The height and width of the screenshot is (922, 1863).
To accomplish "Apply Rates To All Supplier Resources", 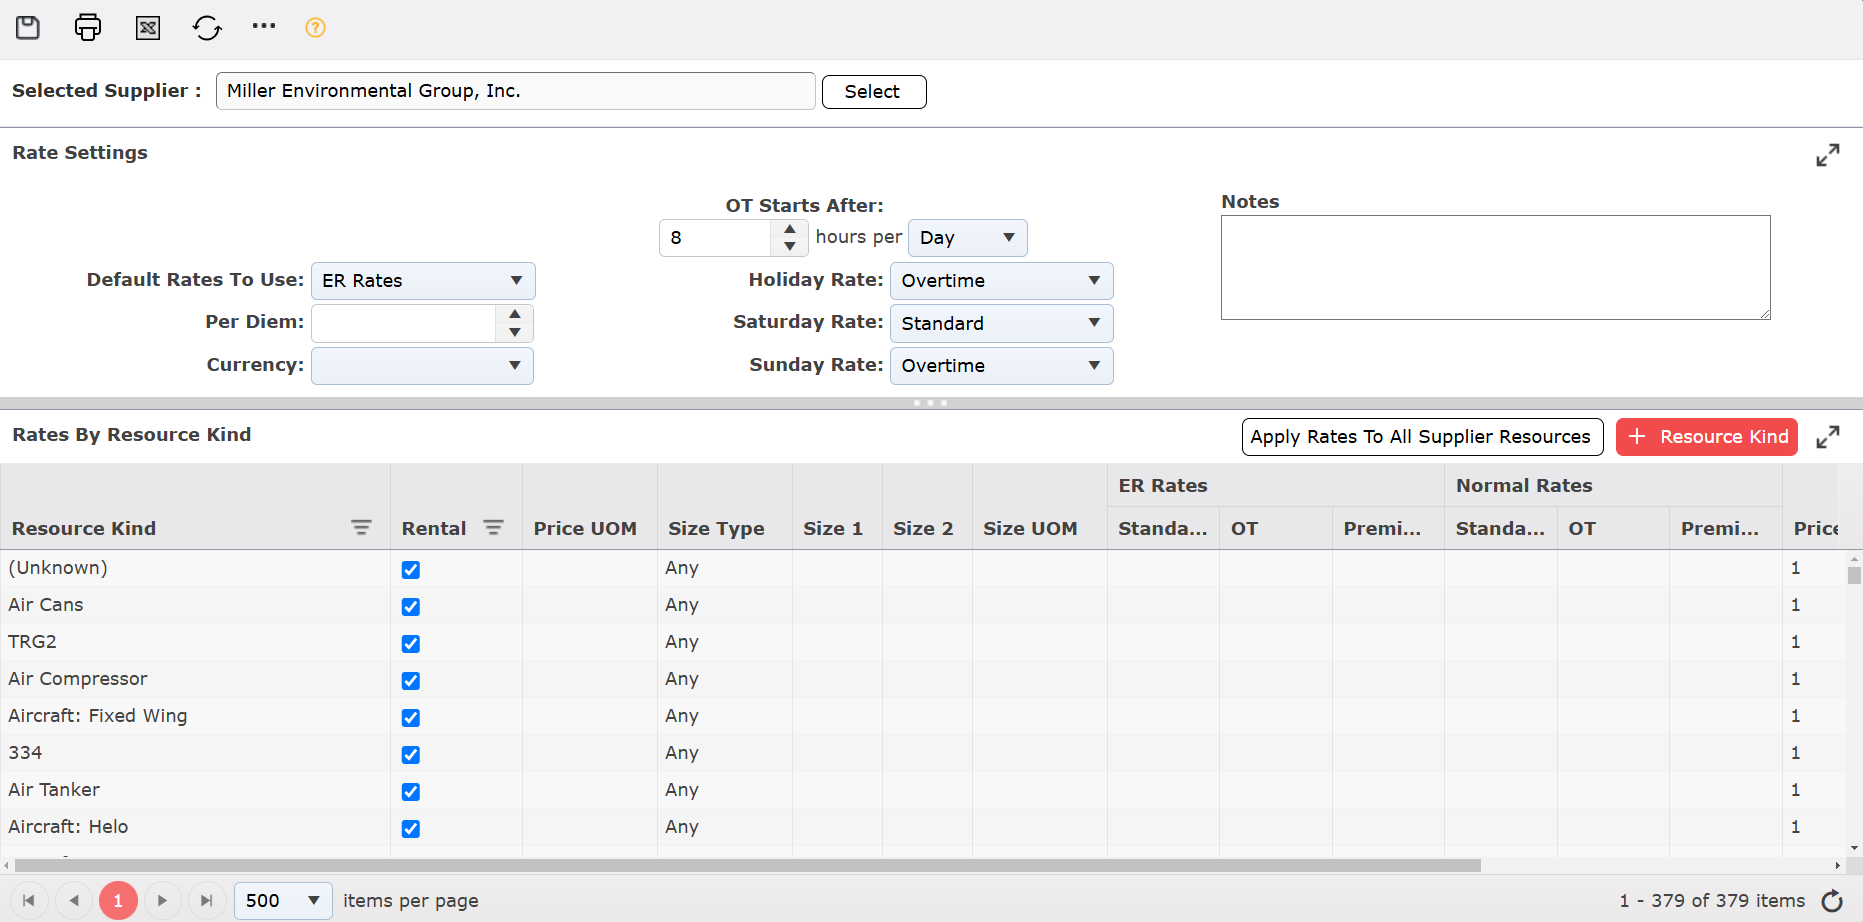I will pos(1421,436).
